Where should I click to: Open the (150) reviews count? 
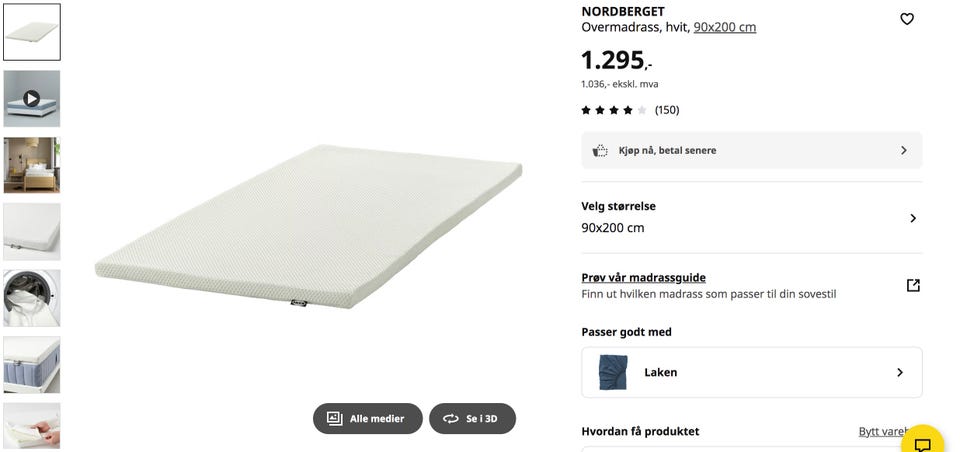point(667,110)
